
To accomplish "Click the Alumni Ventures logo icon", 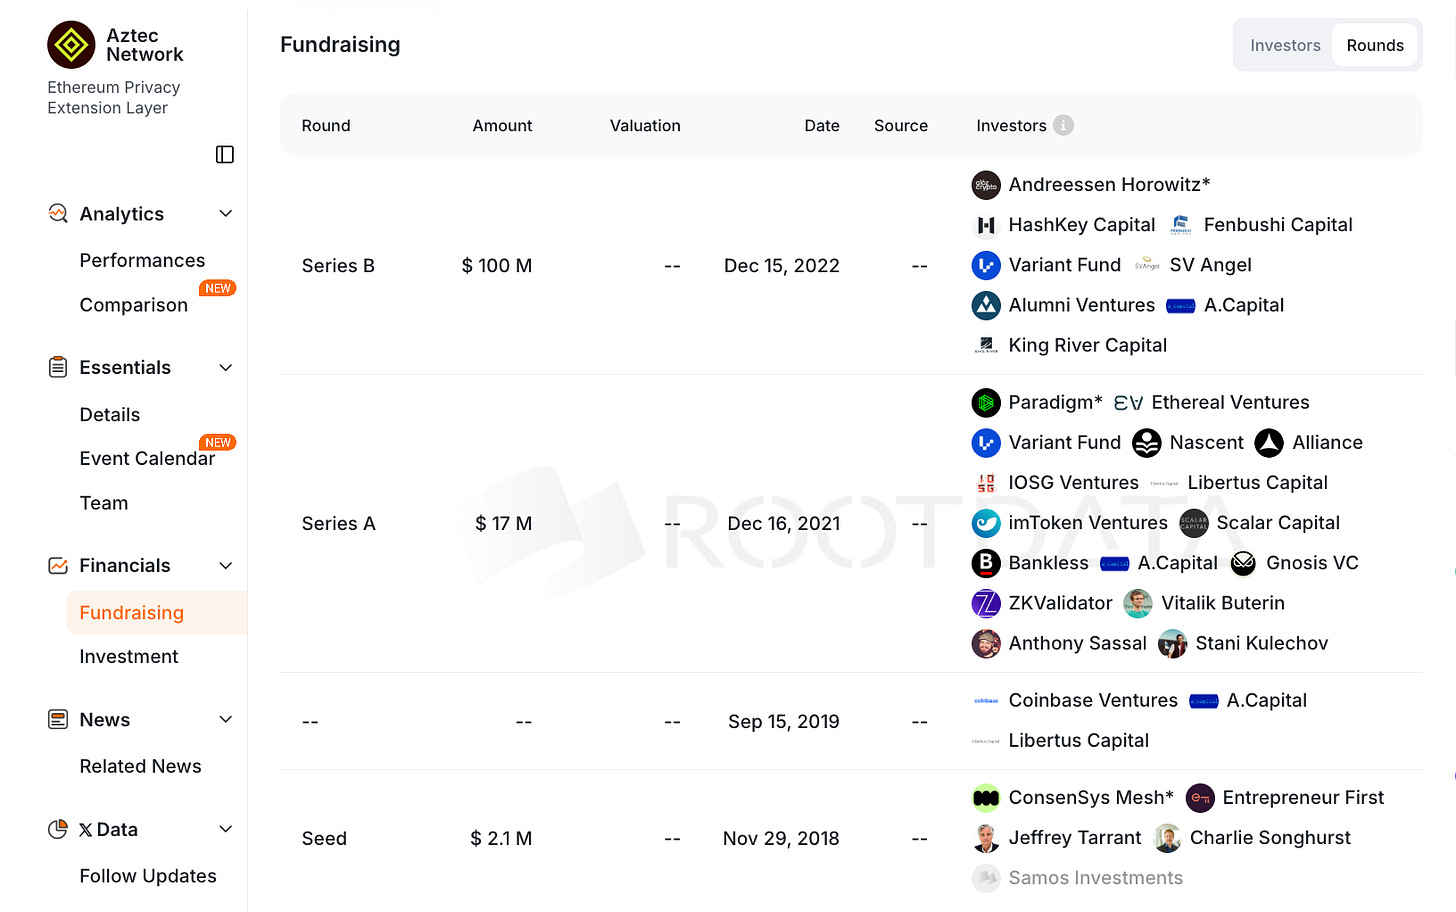I will point(986,305).
